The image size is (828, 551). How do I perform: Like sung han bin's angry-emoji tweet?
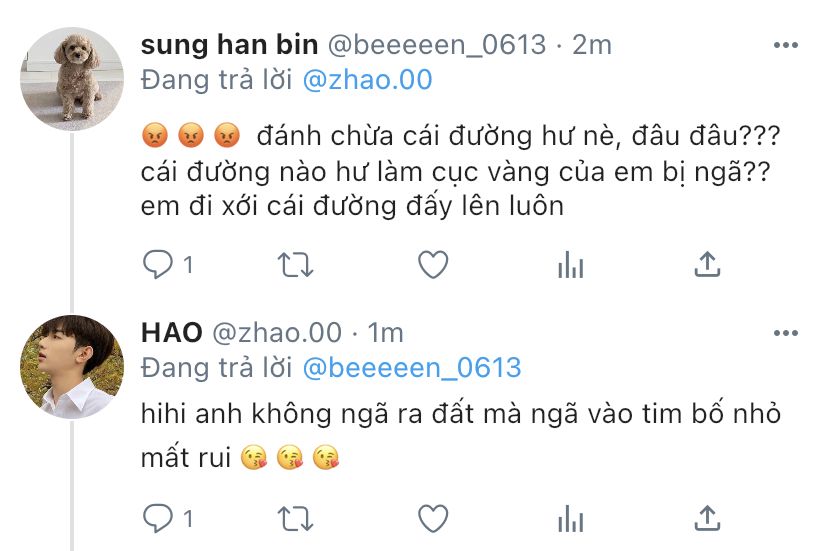434,264
